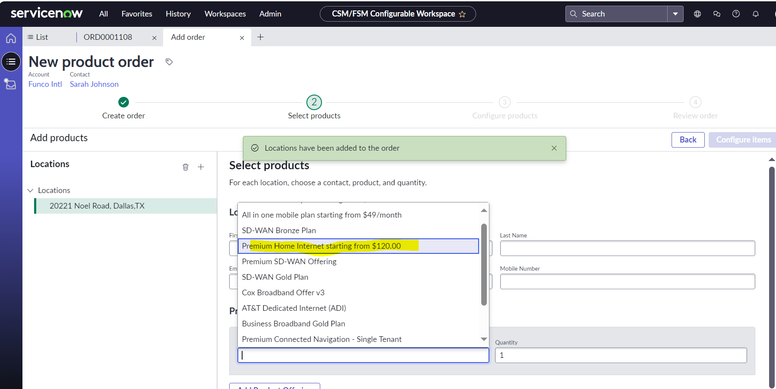Open the Workspaces menu
The height and width of the screenshot is (389, 776).
pyautogui.click(x=225, y=14)
